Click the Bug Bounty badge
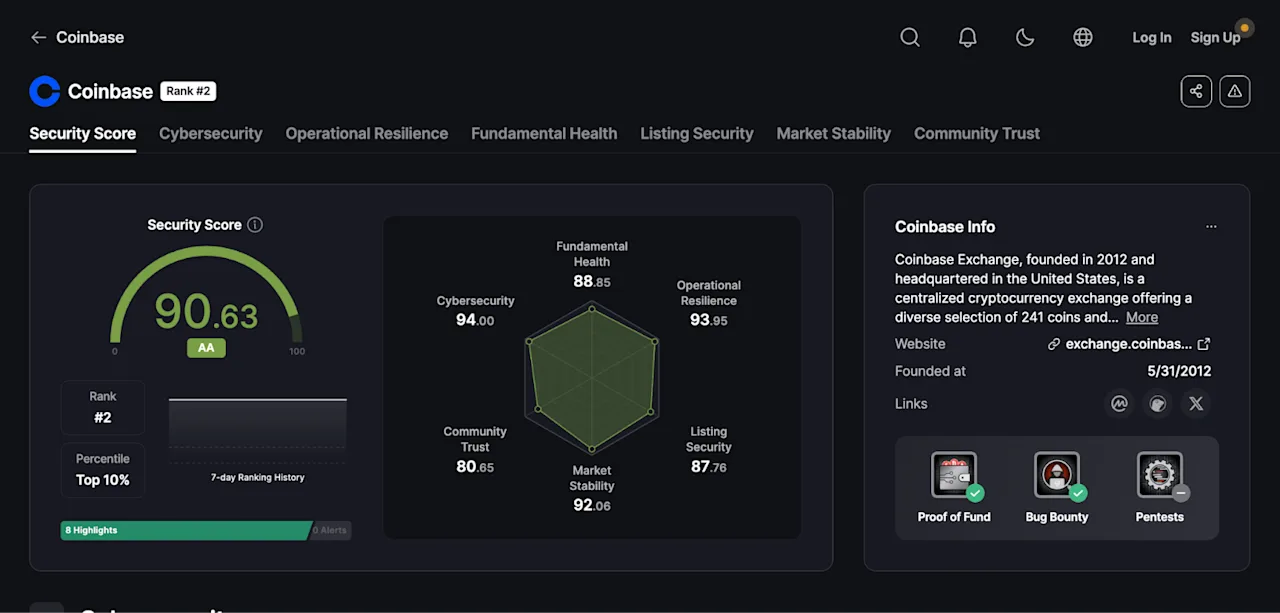 pyautogui.click(x=1057, y=488)
